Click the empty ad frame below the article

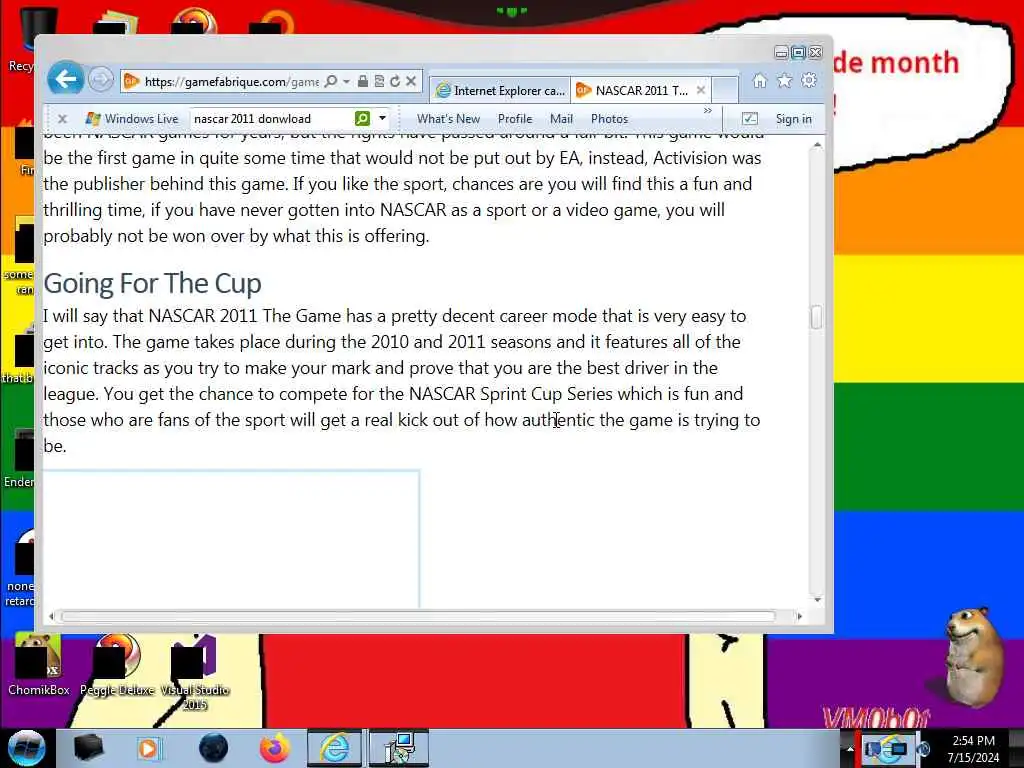(231, 539)
